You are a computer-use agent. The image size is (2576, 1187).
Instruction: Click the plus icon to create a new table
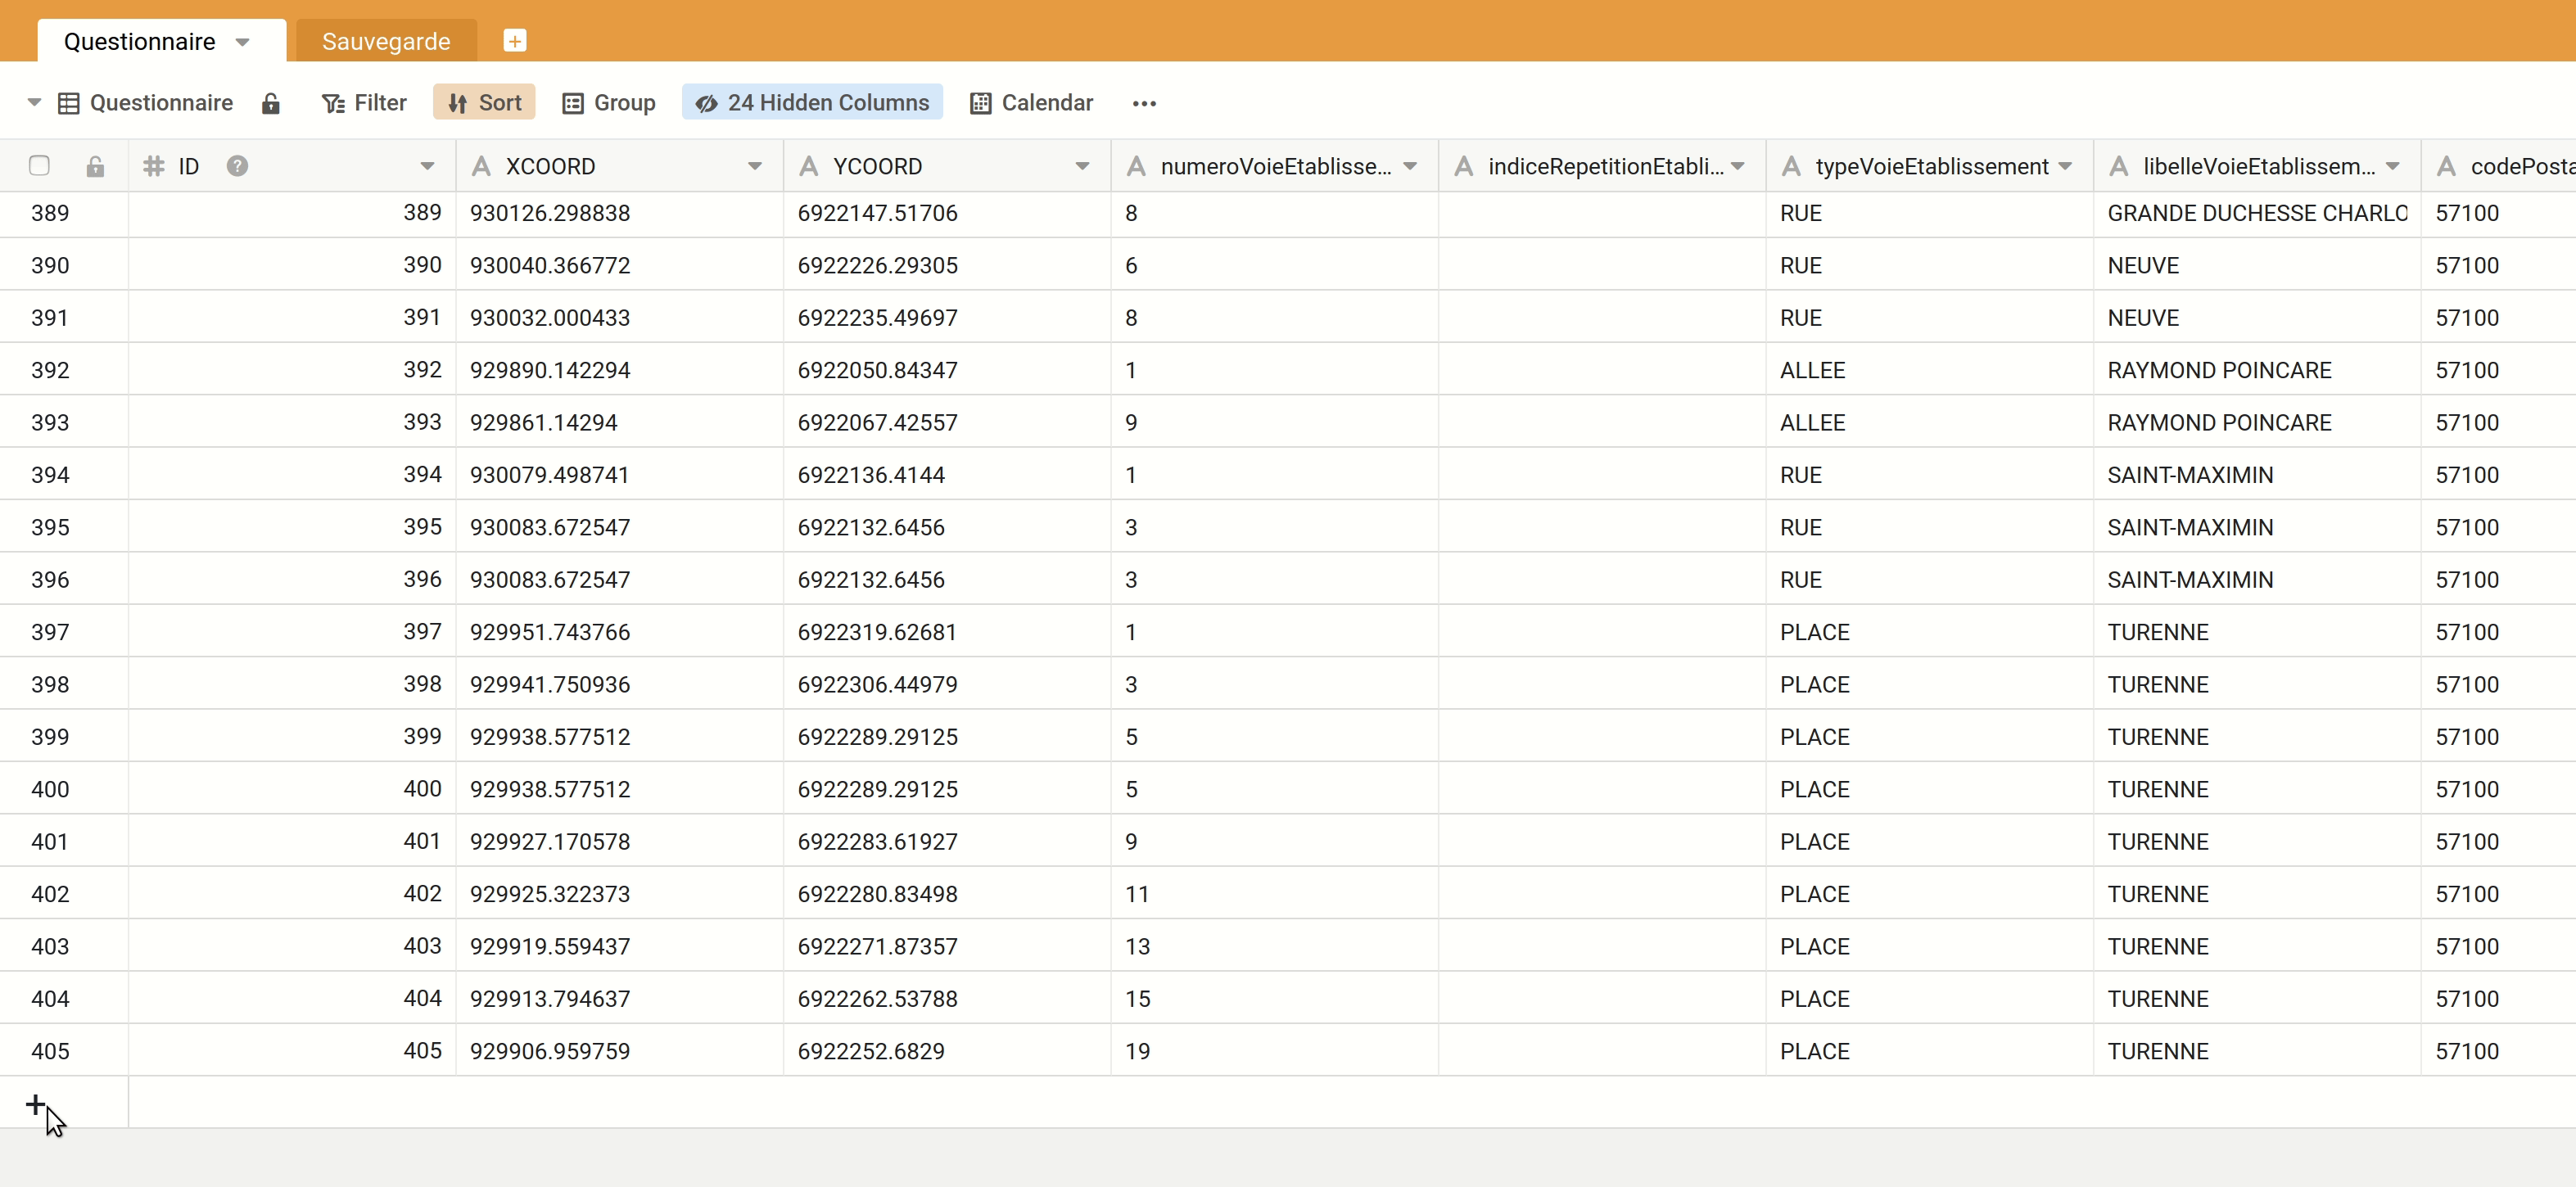515,40
